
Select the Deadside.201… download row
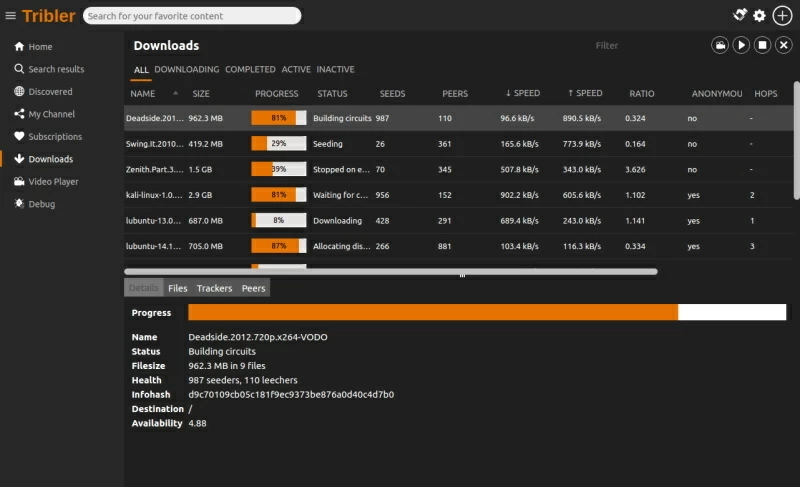(459, 118)
